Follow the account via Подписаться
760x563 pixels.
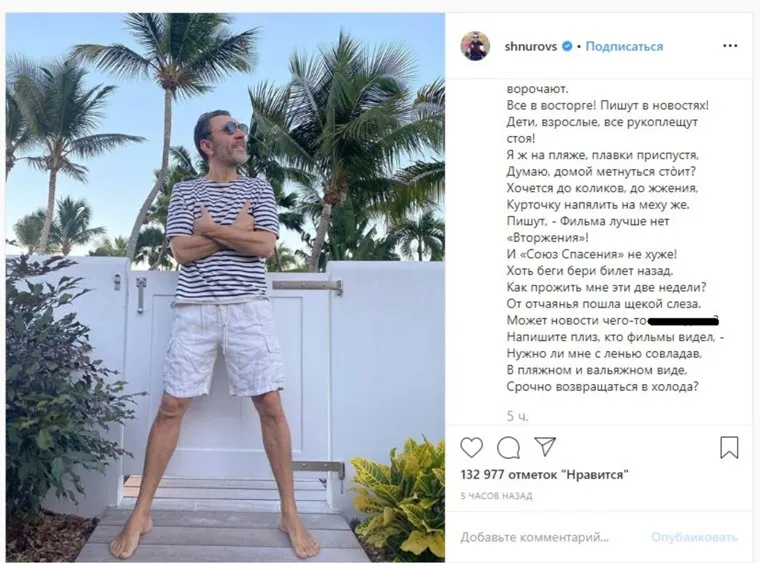point(624,47)
